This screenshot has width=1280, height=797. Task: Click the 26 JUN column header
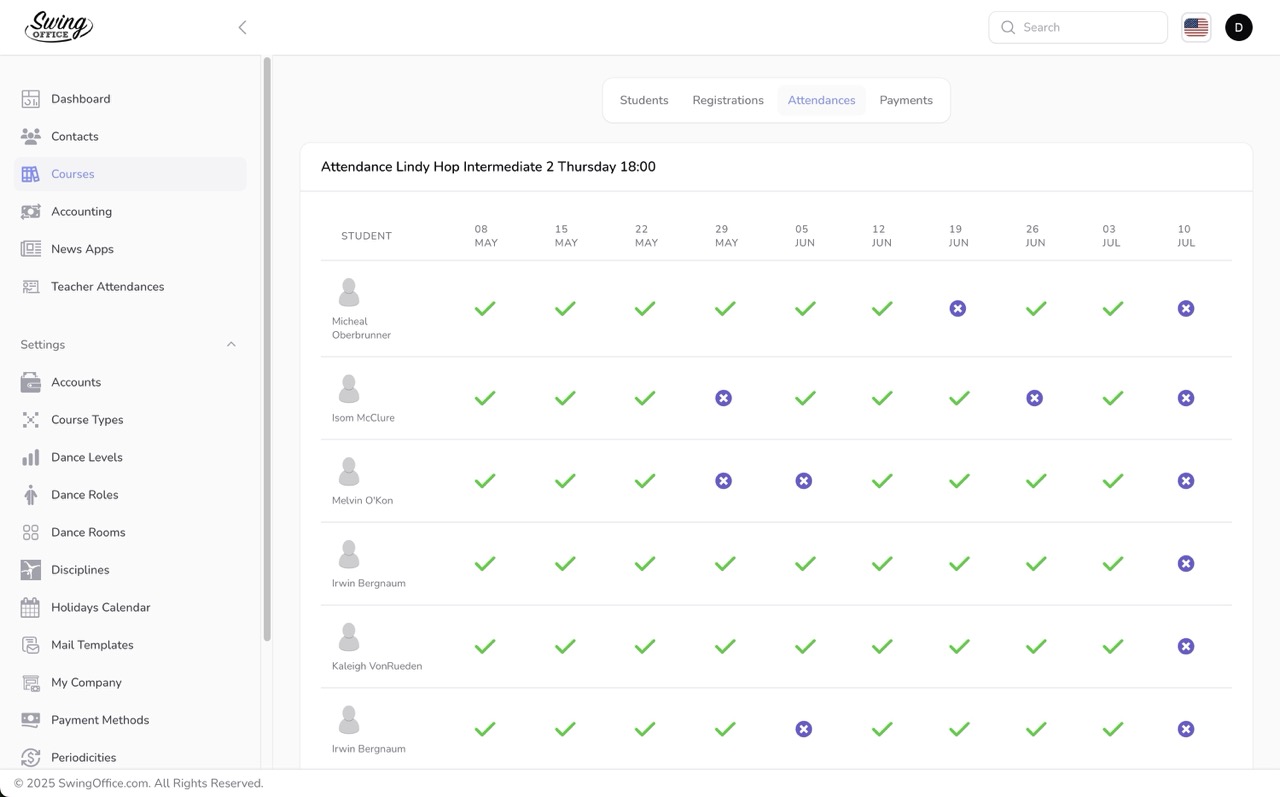click(x=1035, y=236)
